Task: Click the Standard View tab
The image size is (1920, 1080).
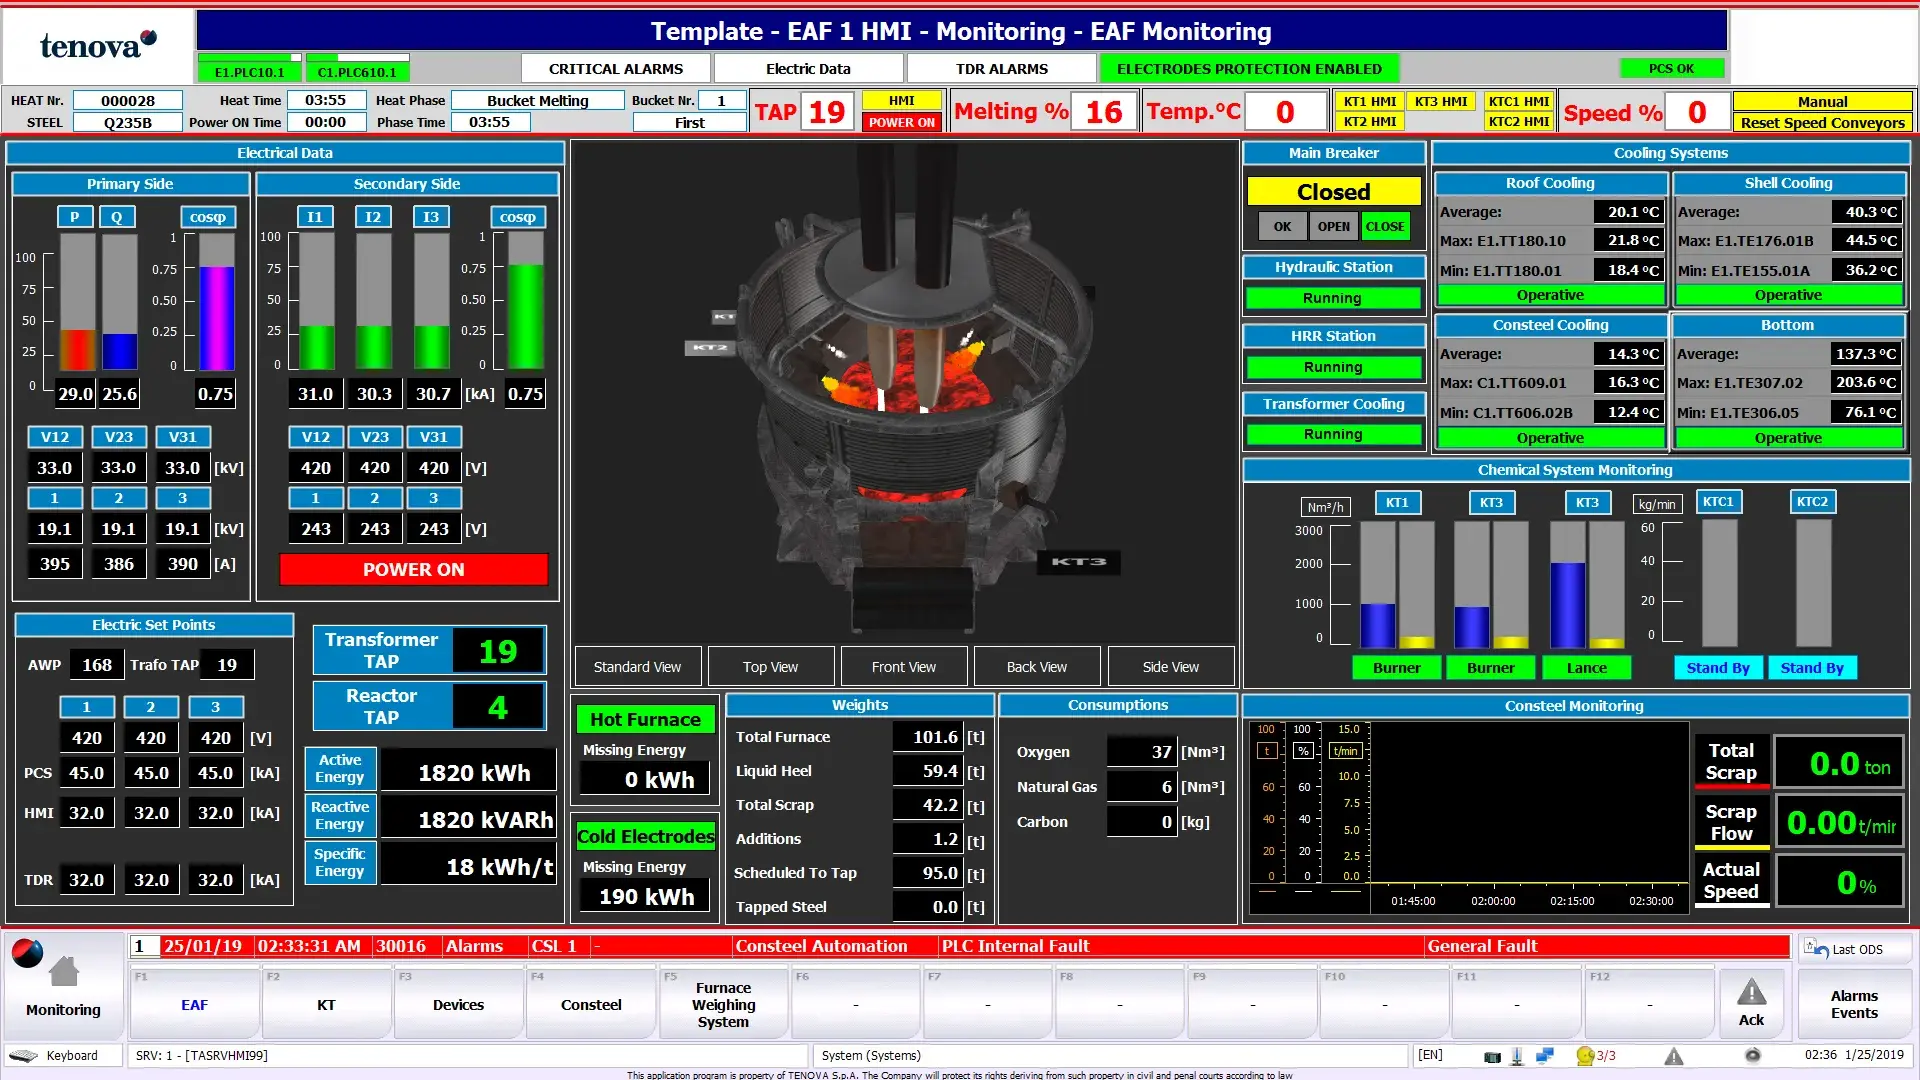Action: (x=637, y=667)
